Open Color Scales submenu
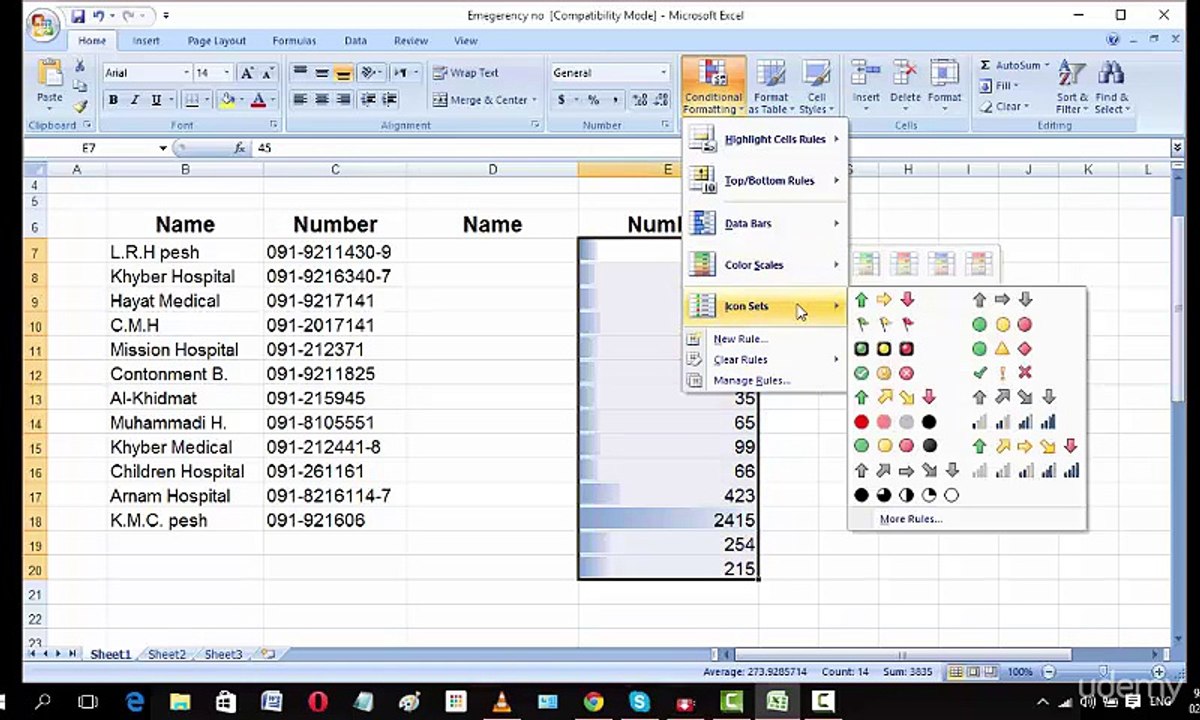The height and width of the screenshot is (720, 1200). [x=766, y=265]
